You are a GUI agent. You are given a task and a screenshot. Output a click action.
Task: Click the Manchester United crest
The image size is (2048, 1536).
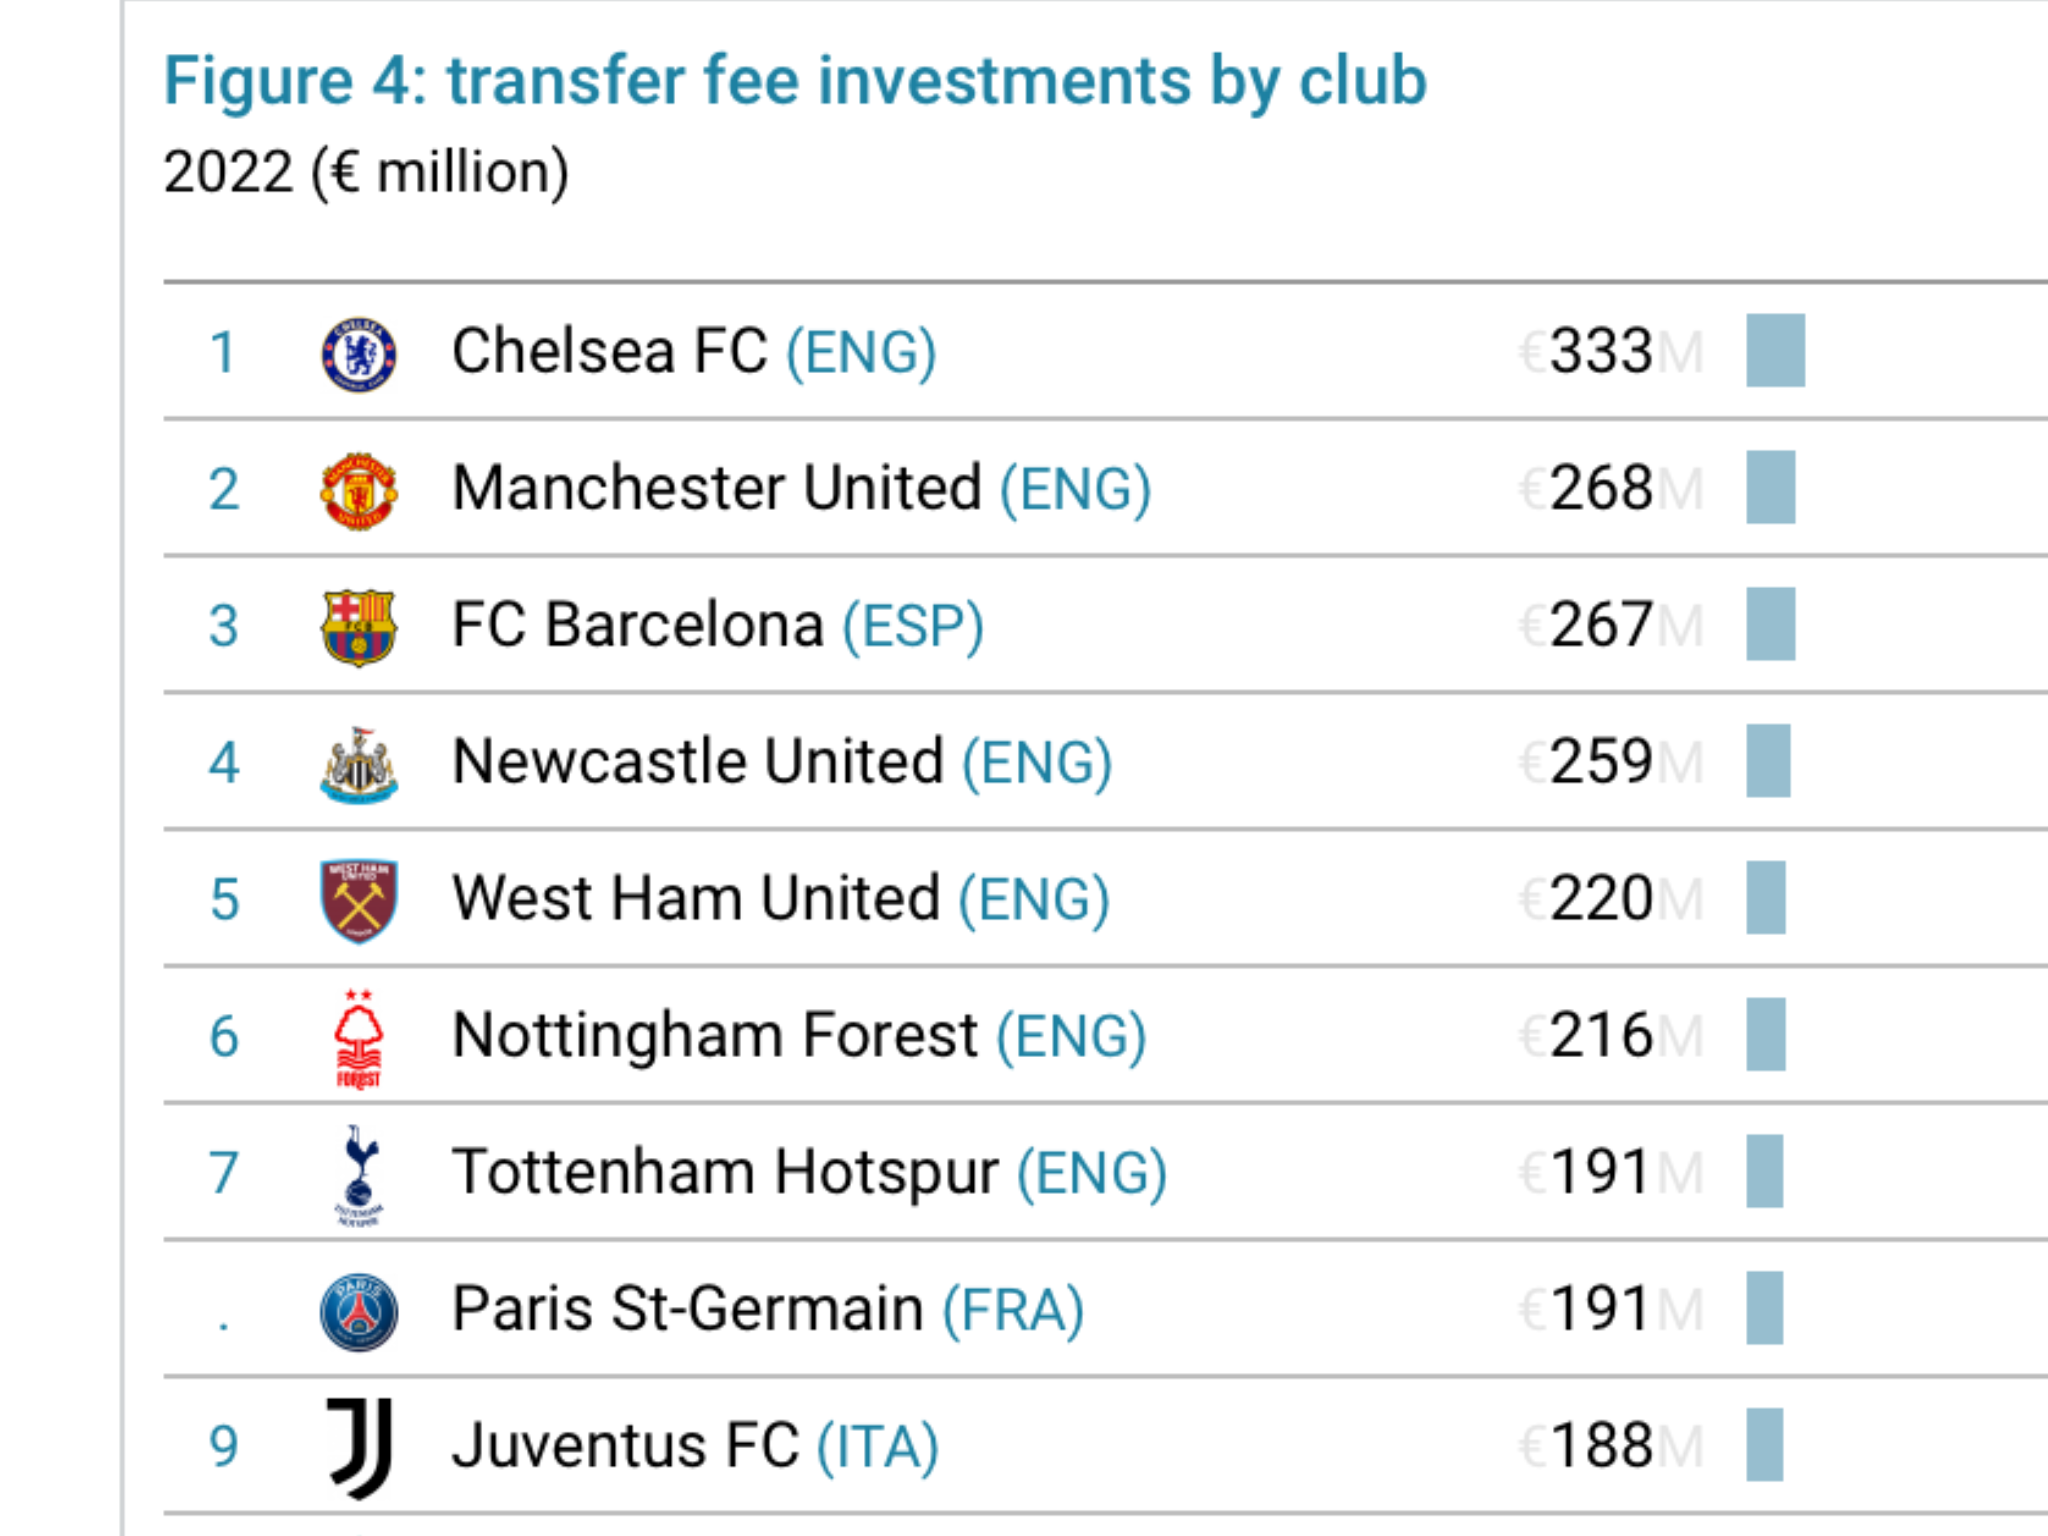359,490
